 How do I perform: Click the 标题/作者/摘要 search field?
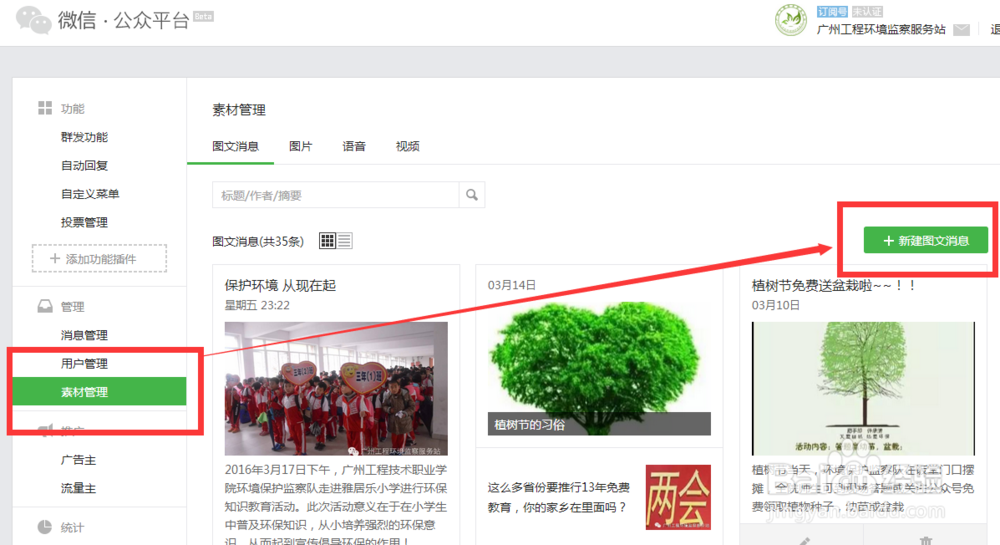coord(335,194)
